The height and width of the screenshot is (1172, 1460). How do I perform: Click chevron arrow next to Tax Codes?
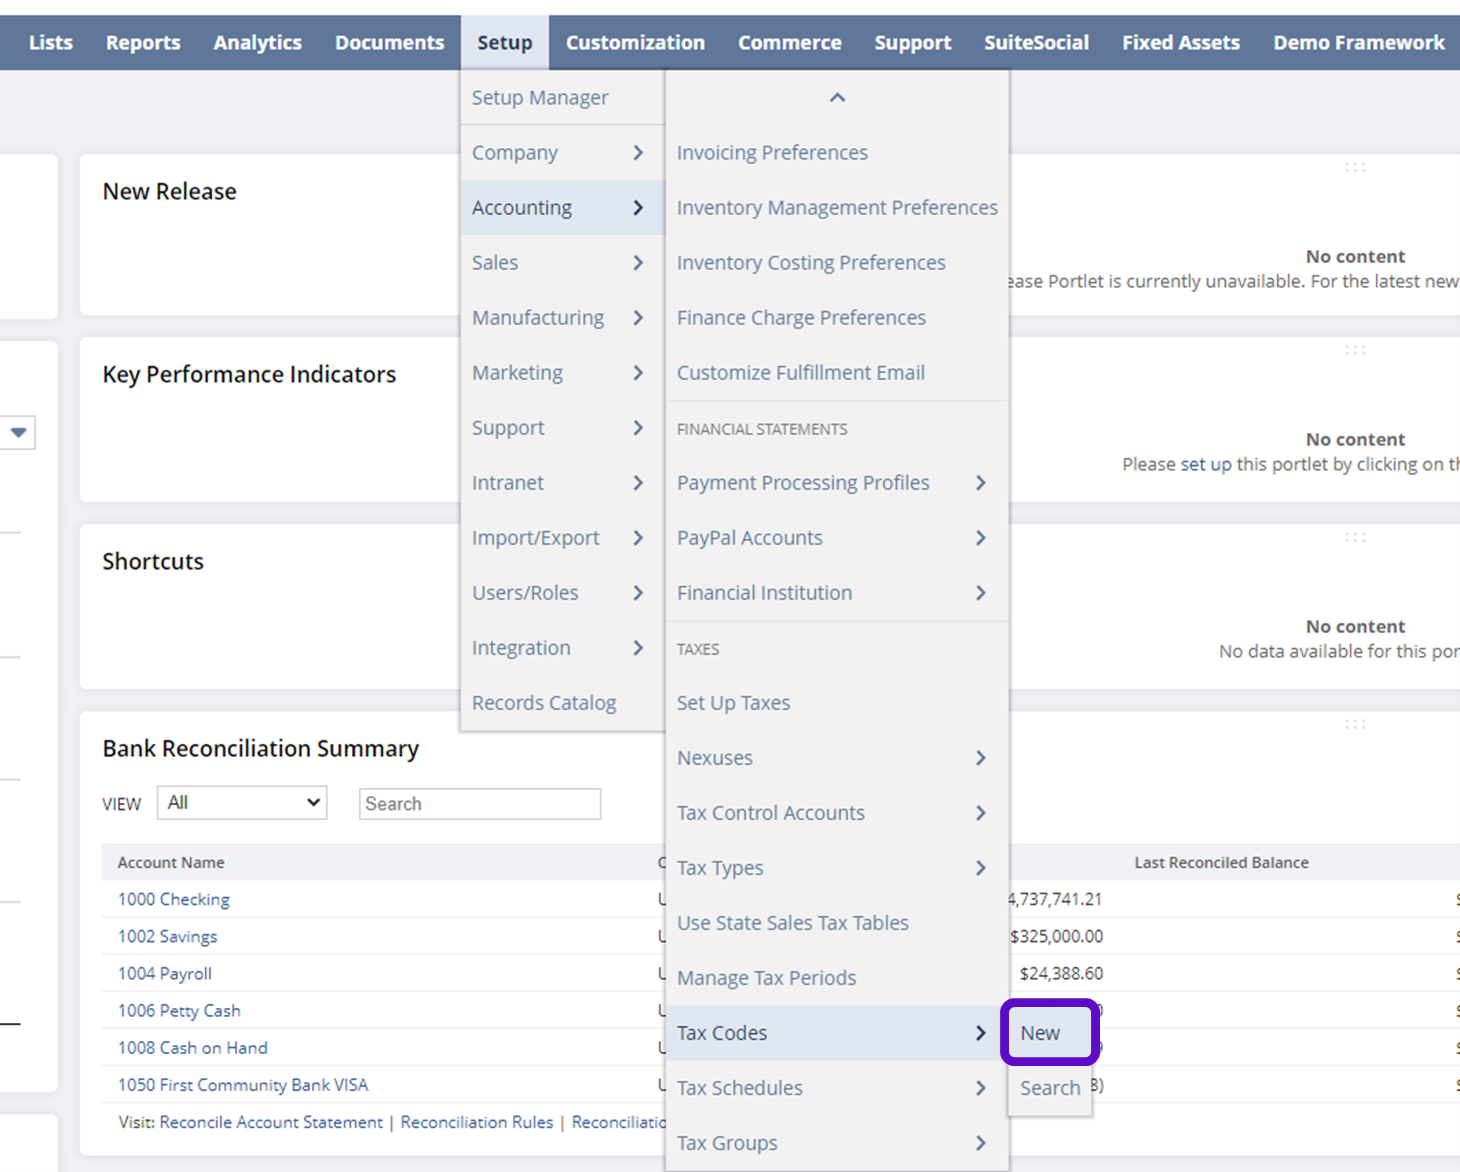[980, 1033]
